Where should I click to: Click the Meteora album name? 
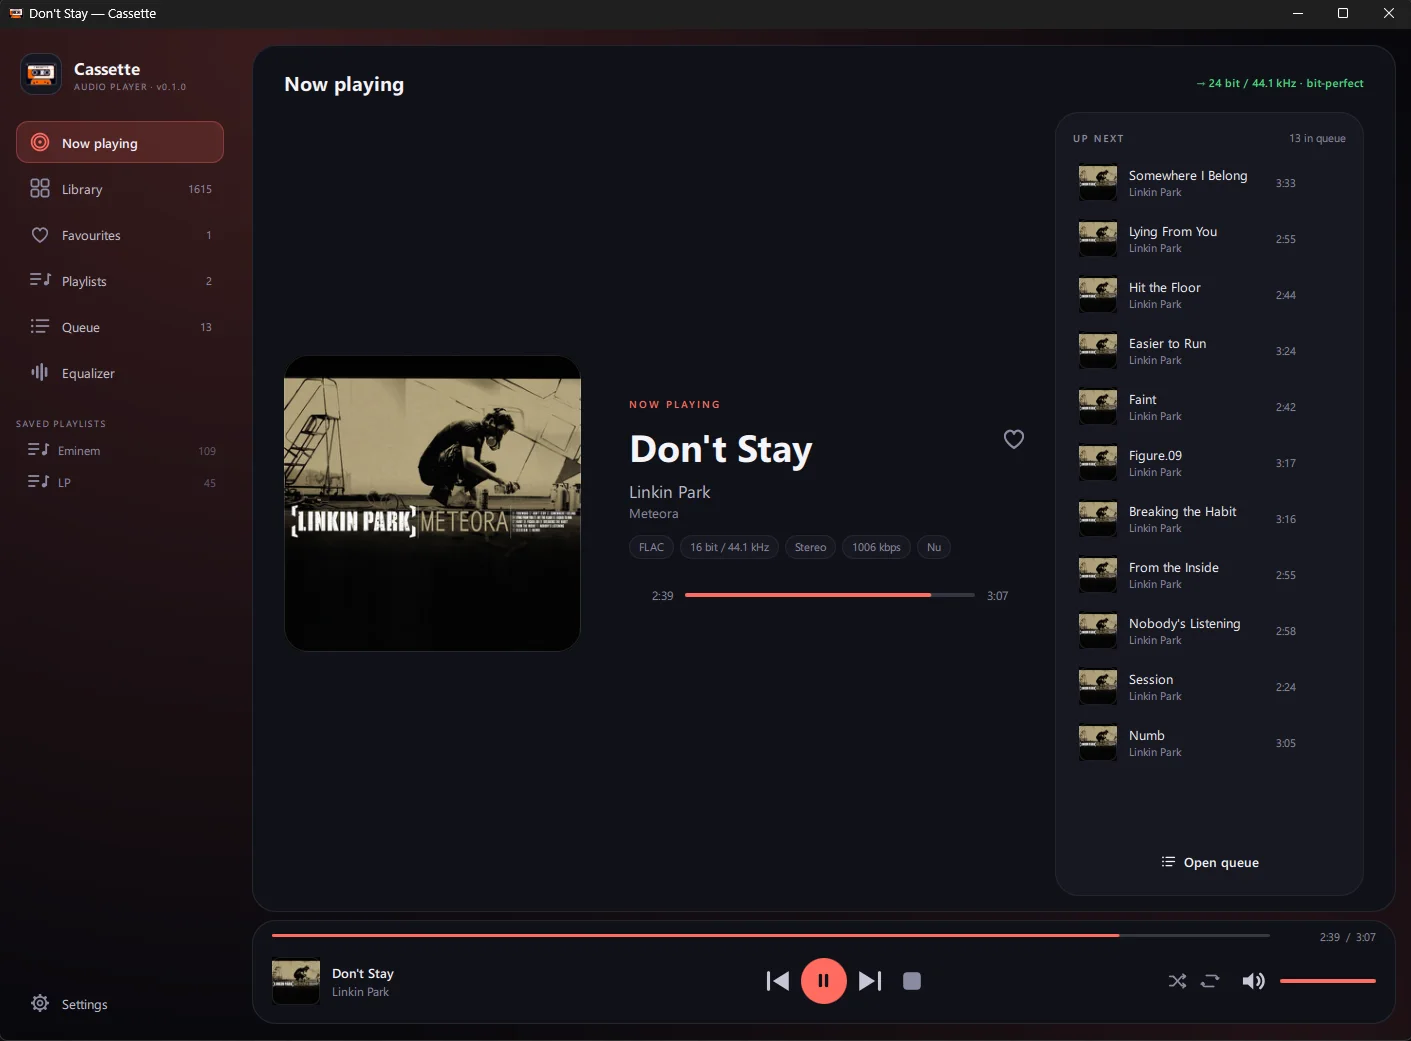[653, 514]
